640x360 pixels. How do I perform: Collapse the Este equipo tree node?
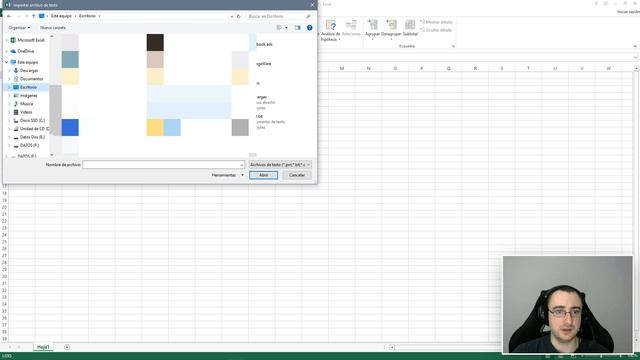coord(6,62)
